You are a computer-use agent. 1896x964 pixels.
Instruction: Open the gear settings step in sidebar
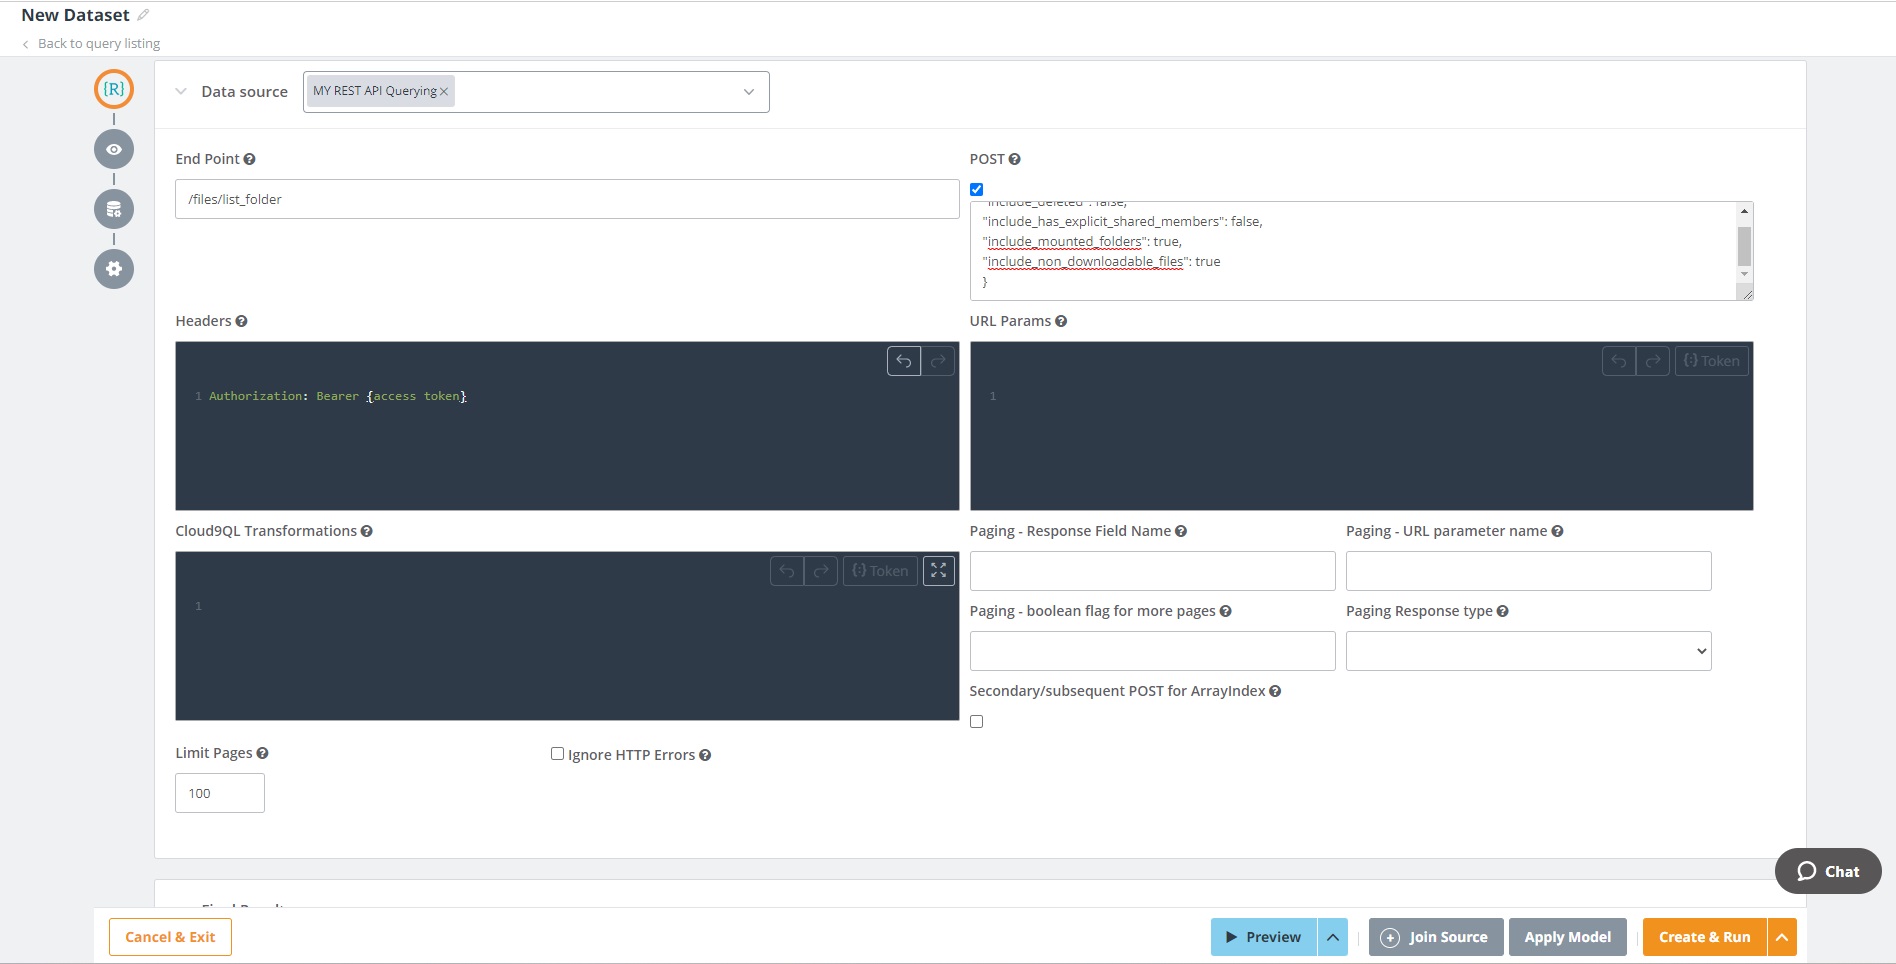coord(114,269)
